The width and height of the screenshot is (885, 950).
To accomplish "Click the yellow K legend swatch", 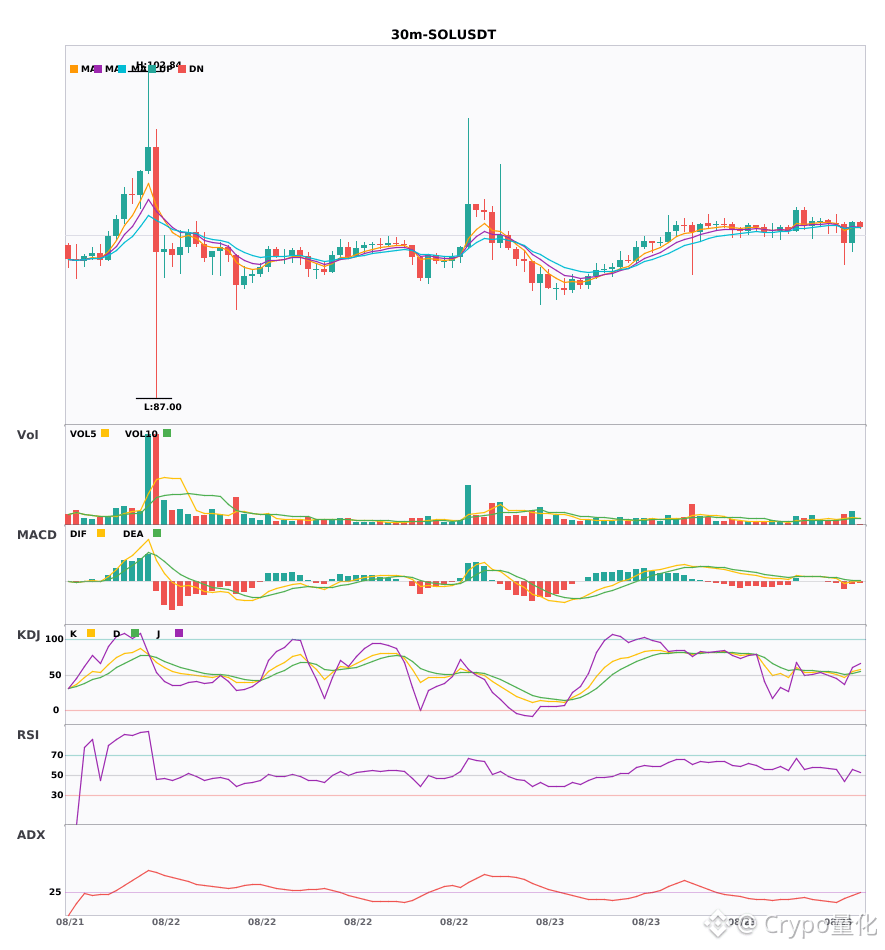I will (x=91, y=633).
